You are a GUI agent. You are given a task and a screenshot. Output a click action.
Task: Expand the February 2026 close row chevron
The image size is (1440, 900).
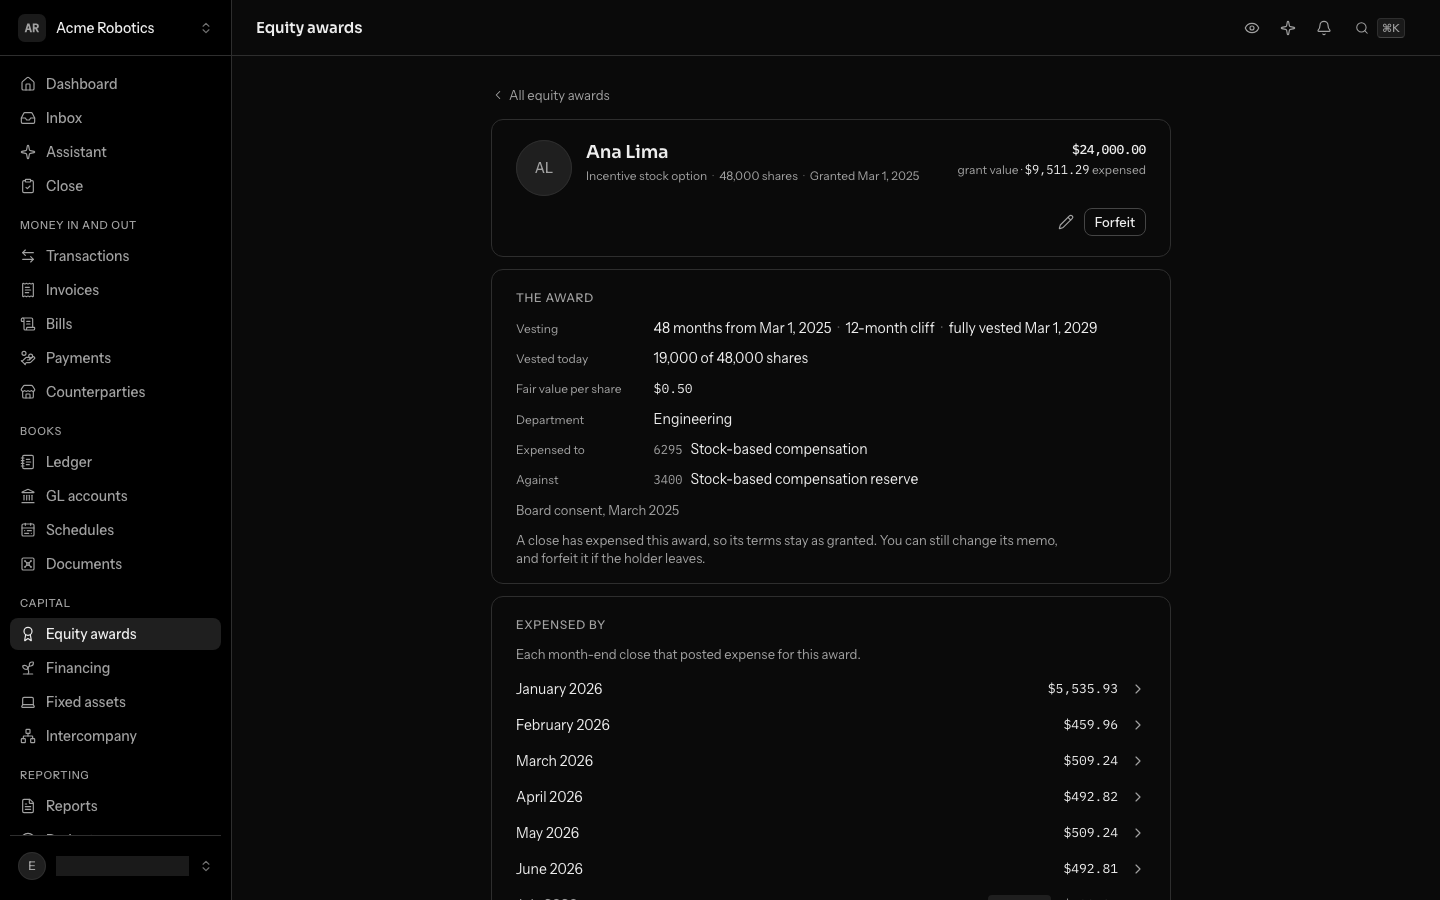coord(1137,725)
